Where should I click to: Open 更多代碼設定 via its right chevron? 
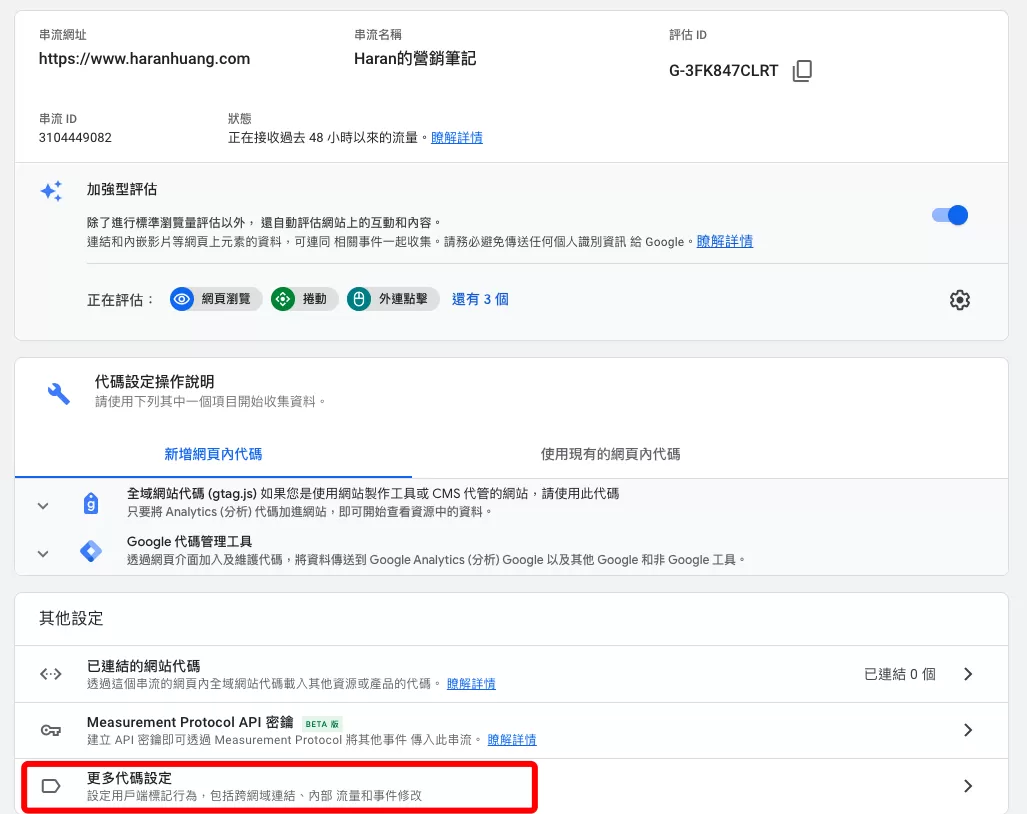point(968,786)
